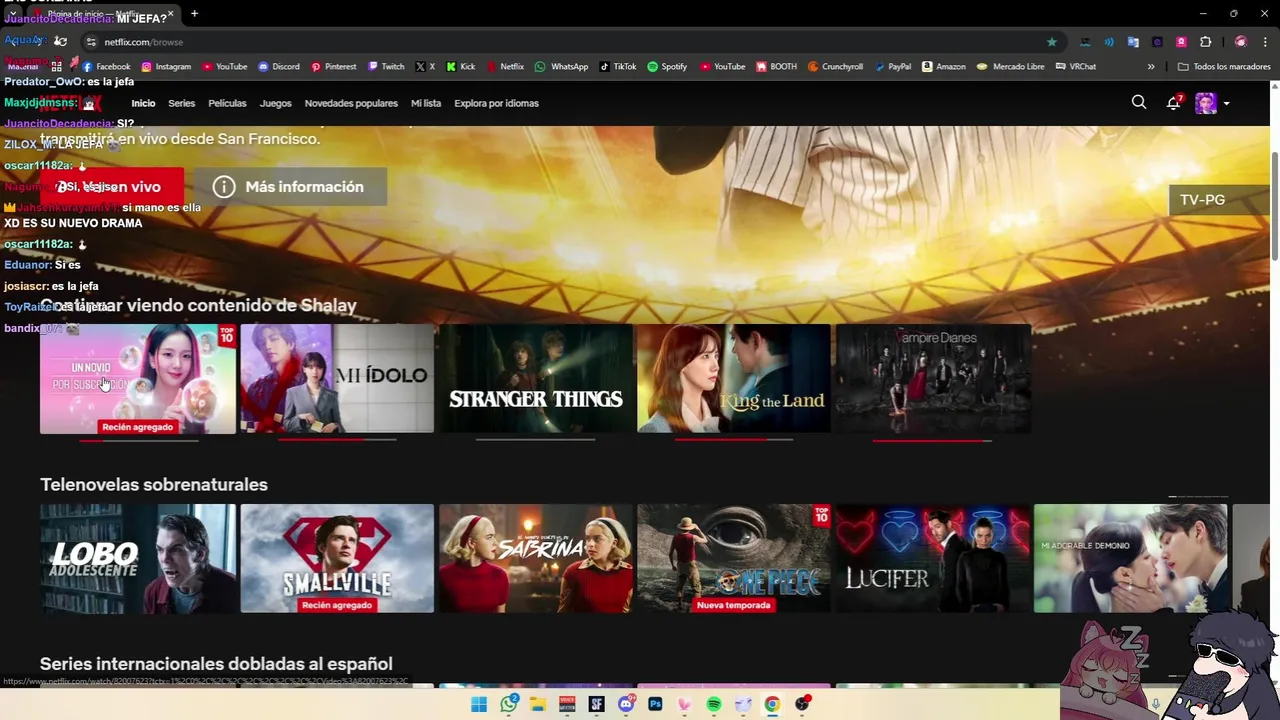1280x720 pixels.
Task: Open the Mercado Libre bookmark
Action: coord(1011,67)
